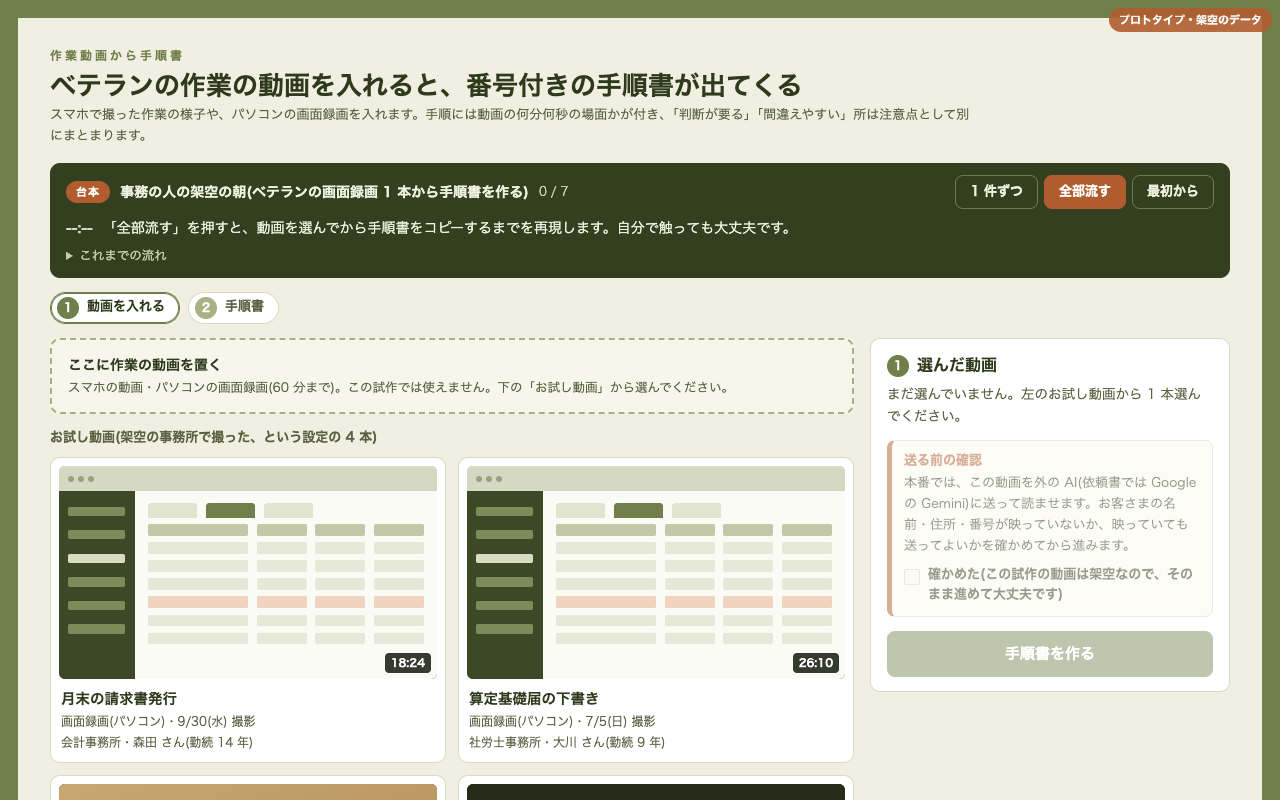Click the 送る前の確認 heading

click(943, 460)
